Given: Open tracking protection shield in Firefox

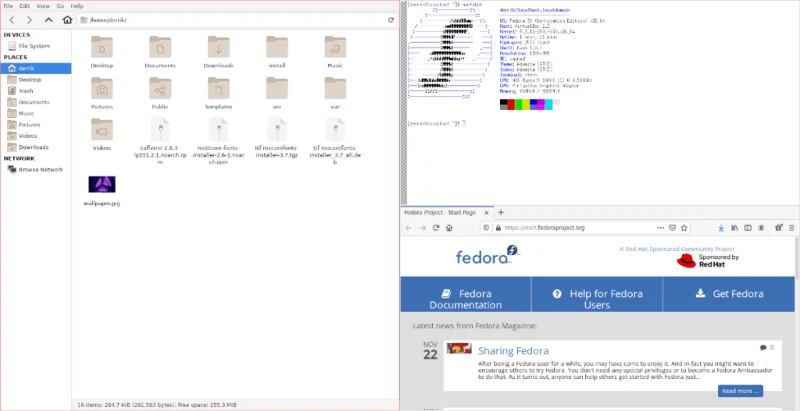Looking at the screenshot, I should click(x=486, y=228).
